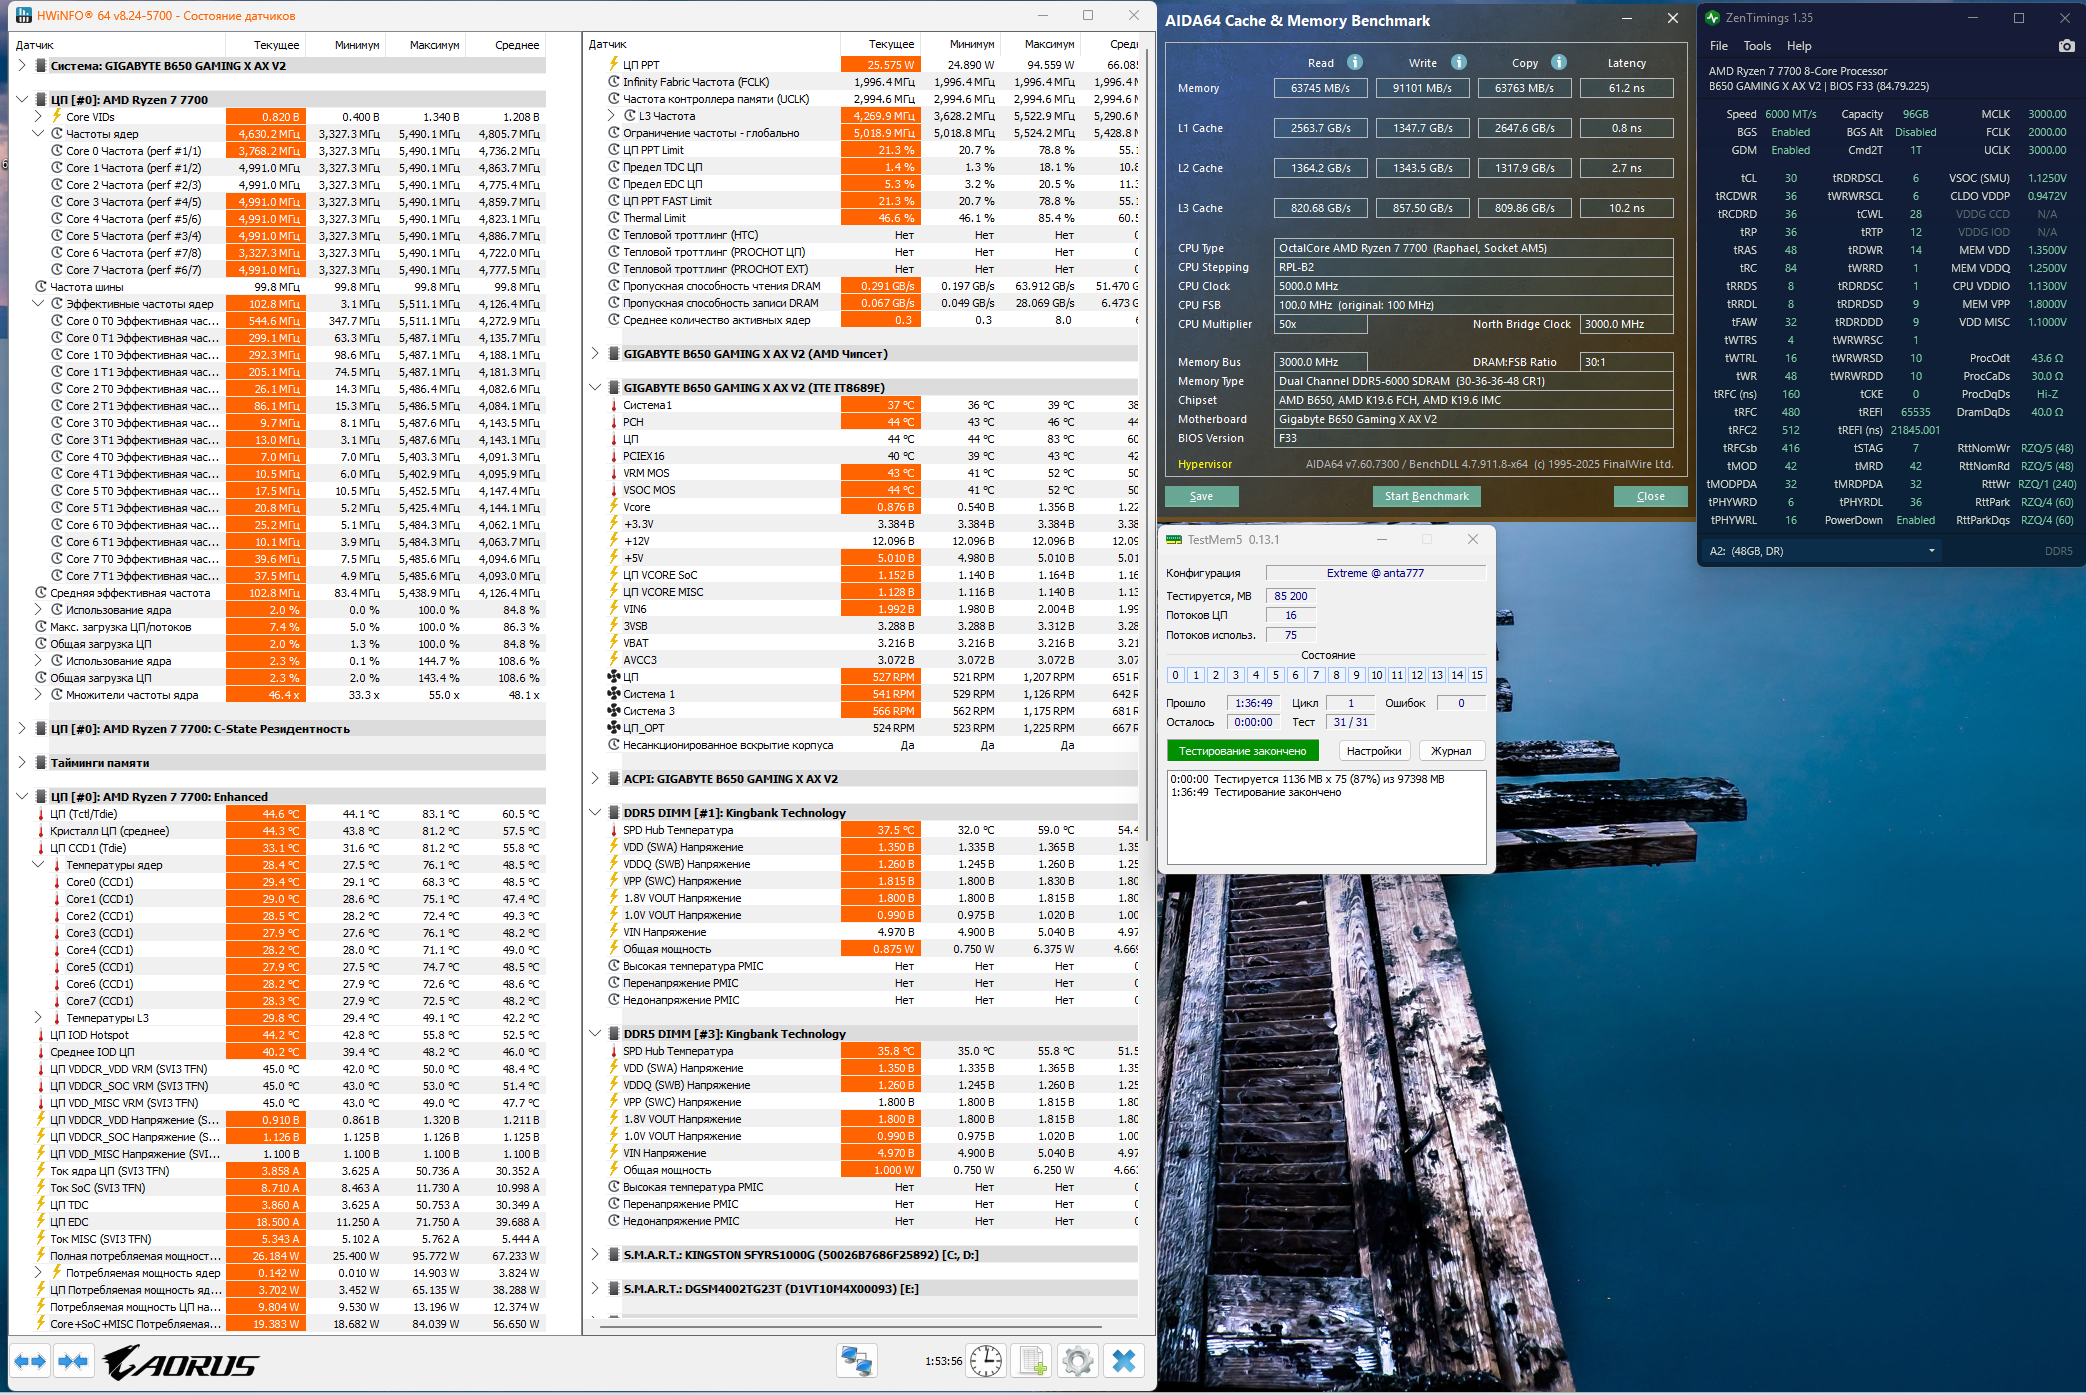Click the shrink columns blue arrows icon
2086x1395 pixels.
tap(73, 1361)
